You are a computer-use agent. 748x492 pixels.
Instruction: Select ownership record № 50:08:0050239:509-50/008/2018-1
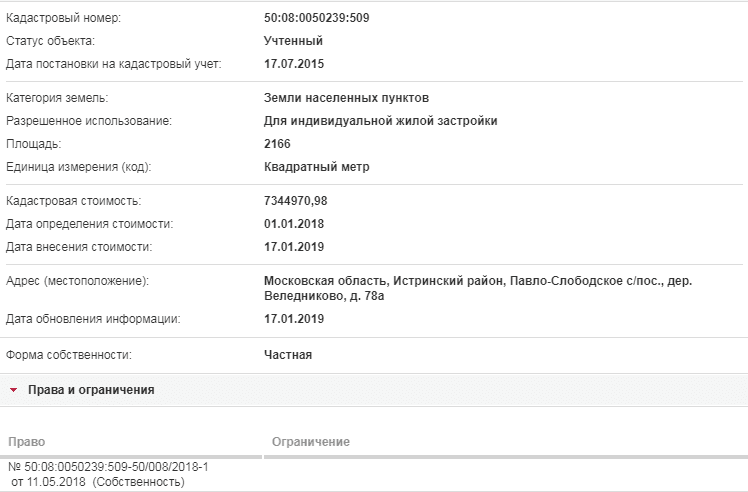click(108, 467)
